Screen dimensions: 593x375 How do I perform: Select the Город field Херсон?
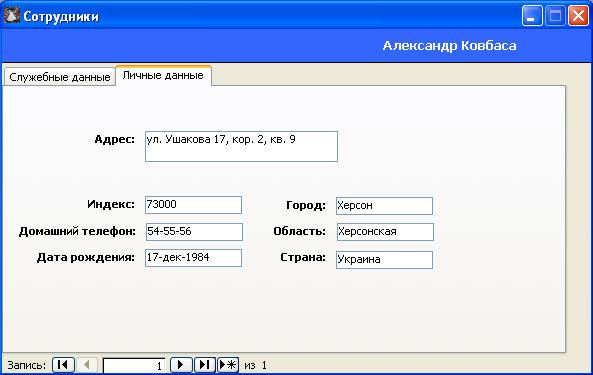point(384,206)
